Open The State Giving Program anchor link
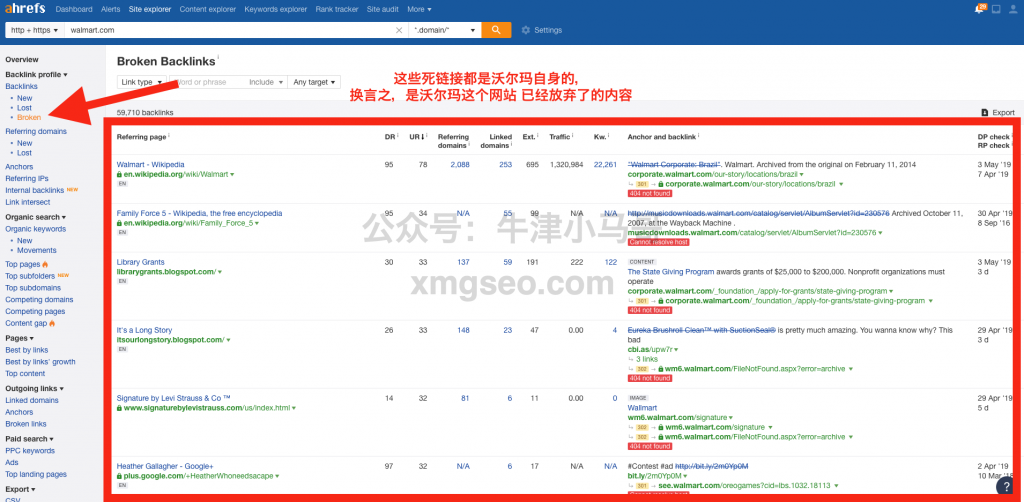1024x502 pixels. [x=671, y=272]
